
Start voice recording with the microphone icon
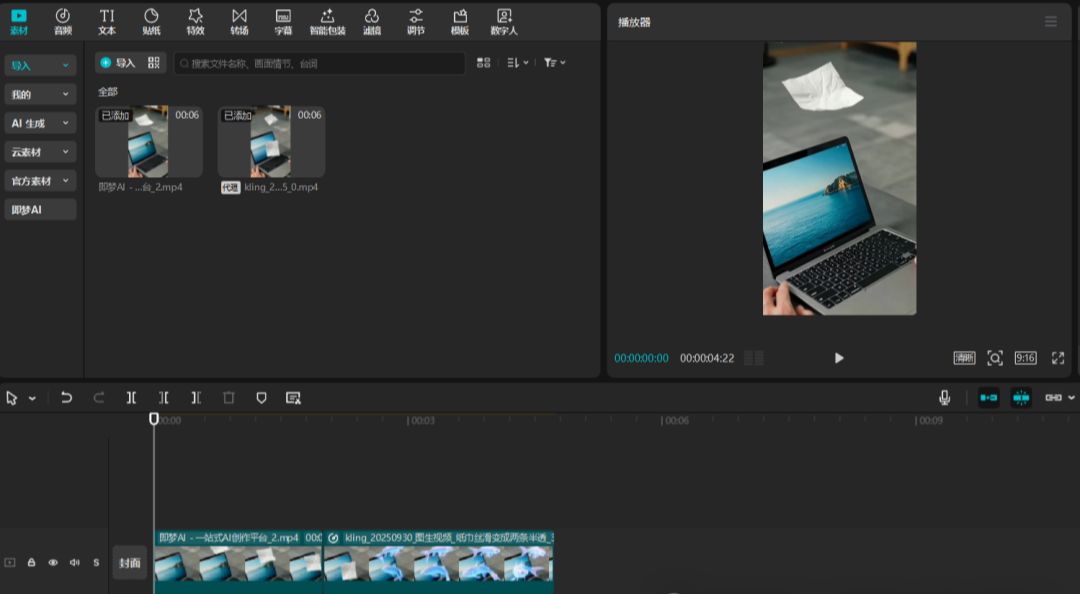[944, 398]
